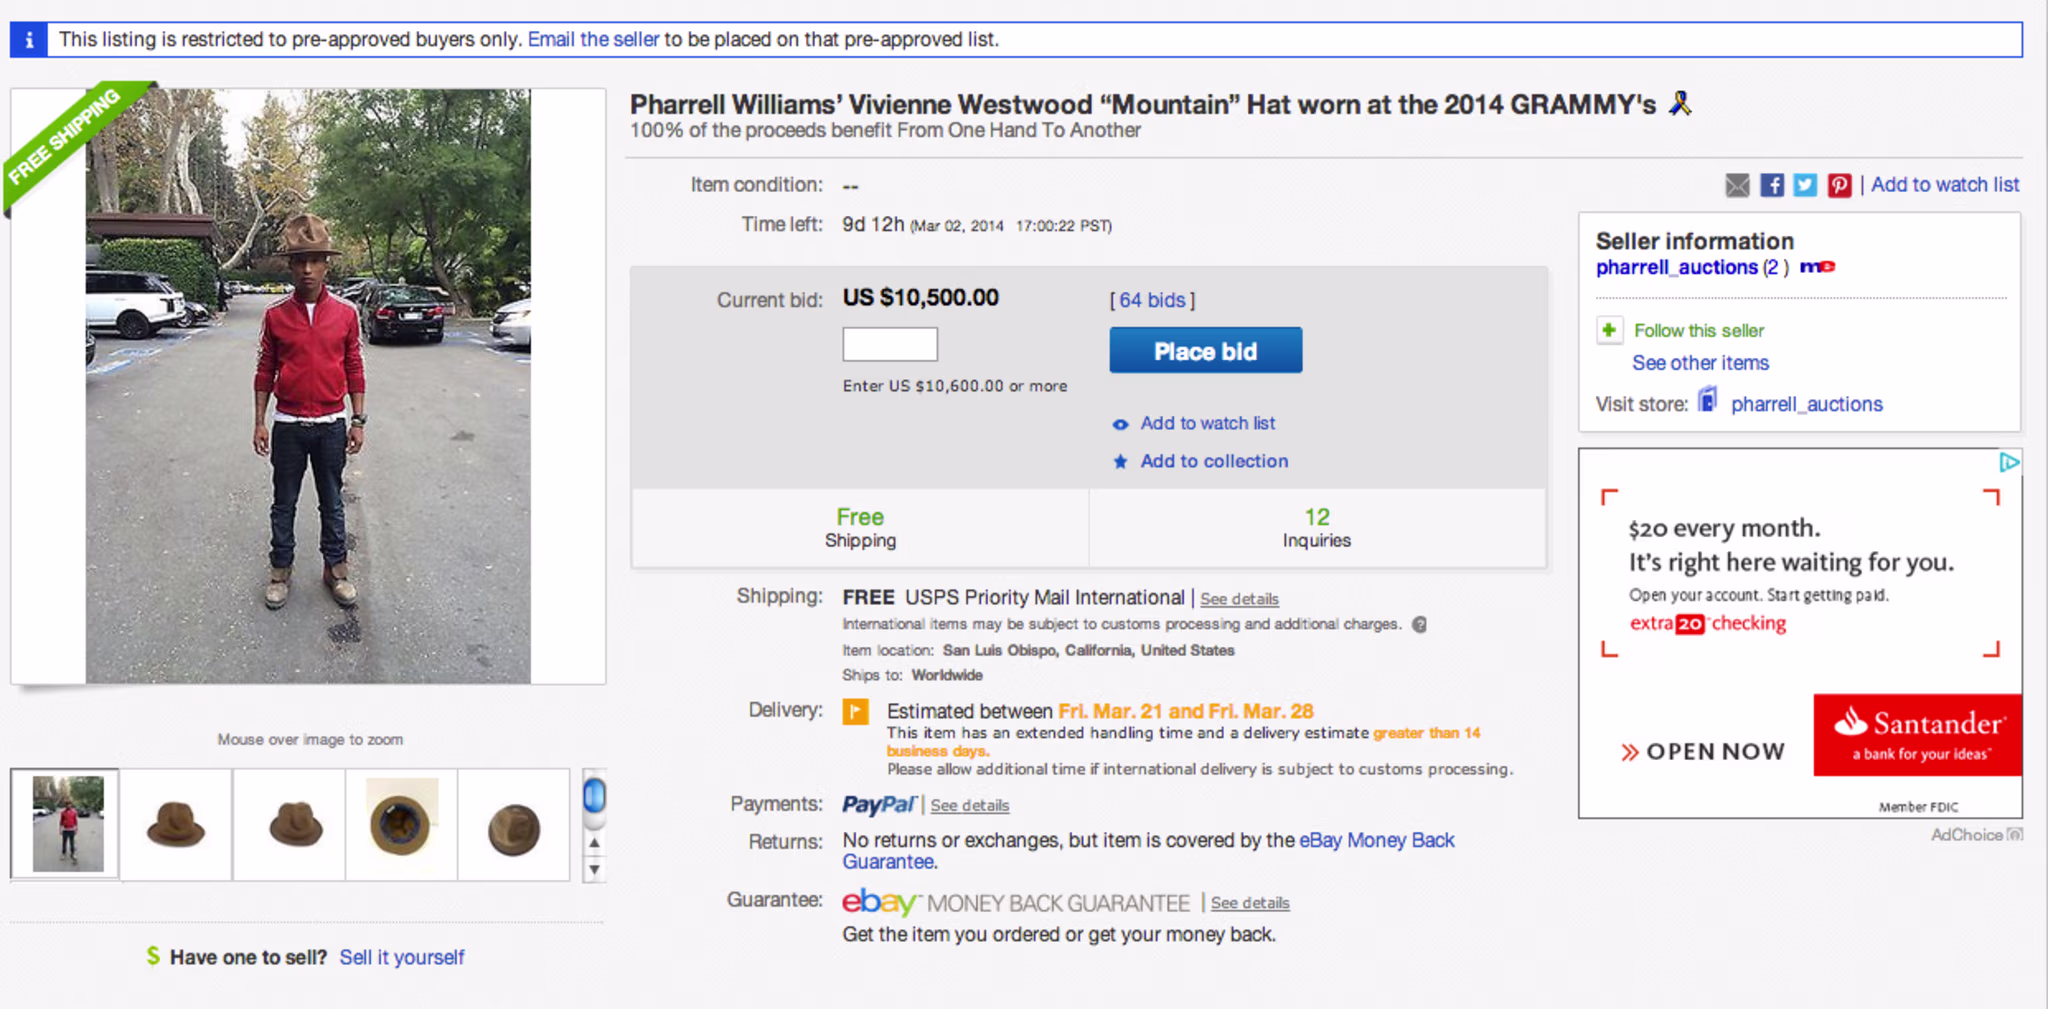Click the blue info icon in the notice bar

pyautogui.click(x=29, y=40)
